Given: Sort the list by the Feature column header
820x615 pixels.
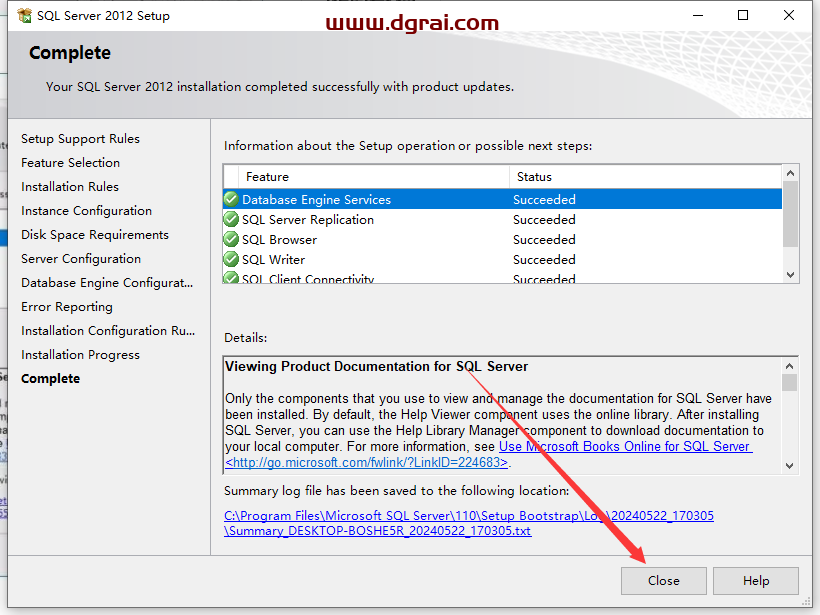Looking at the screenshot, I should click(x=374, y=177).
